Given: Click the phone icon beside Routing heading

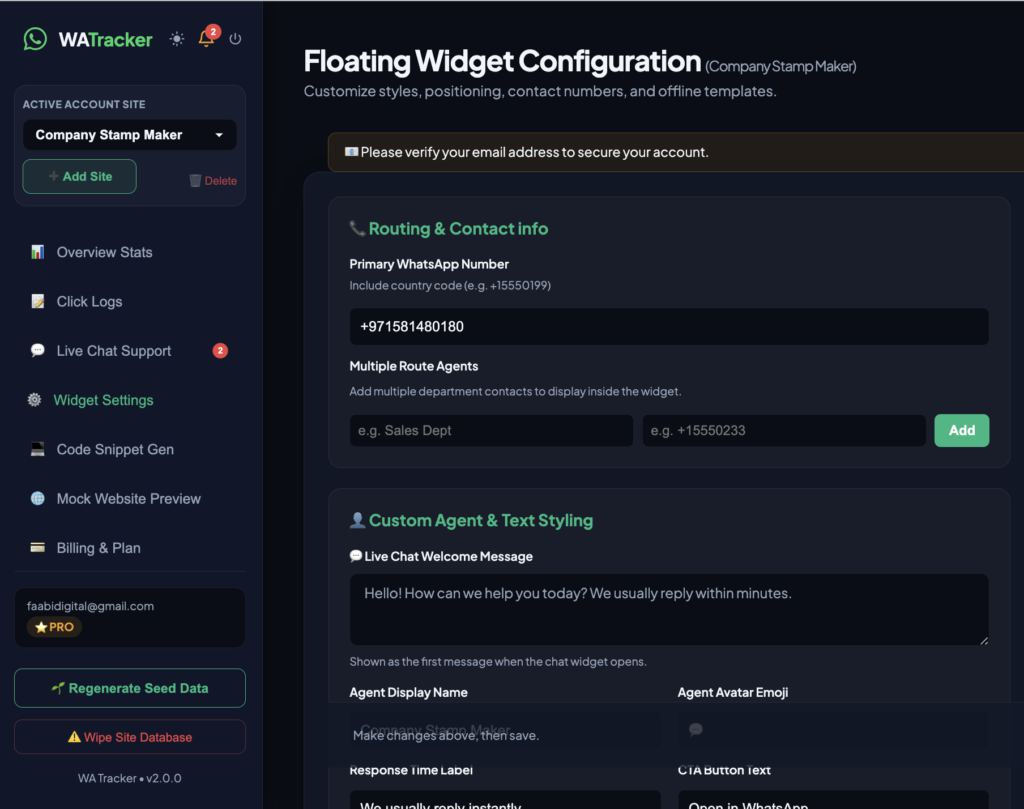Looking at the screenshot, I should [x=357, y=229].
